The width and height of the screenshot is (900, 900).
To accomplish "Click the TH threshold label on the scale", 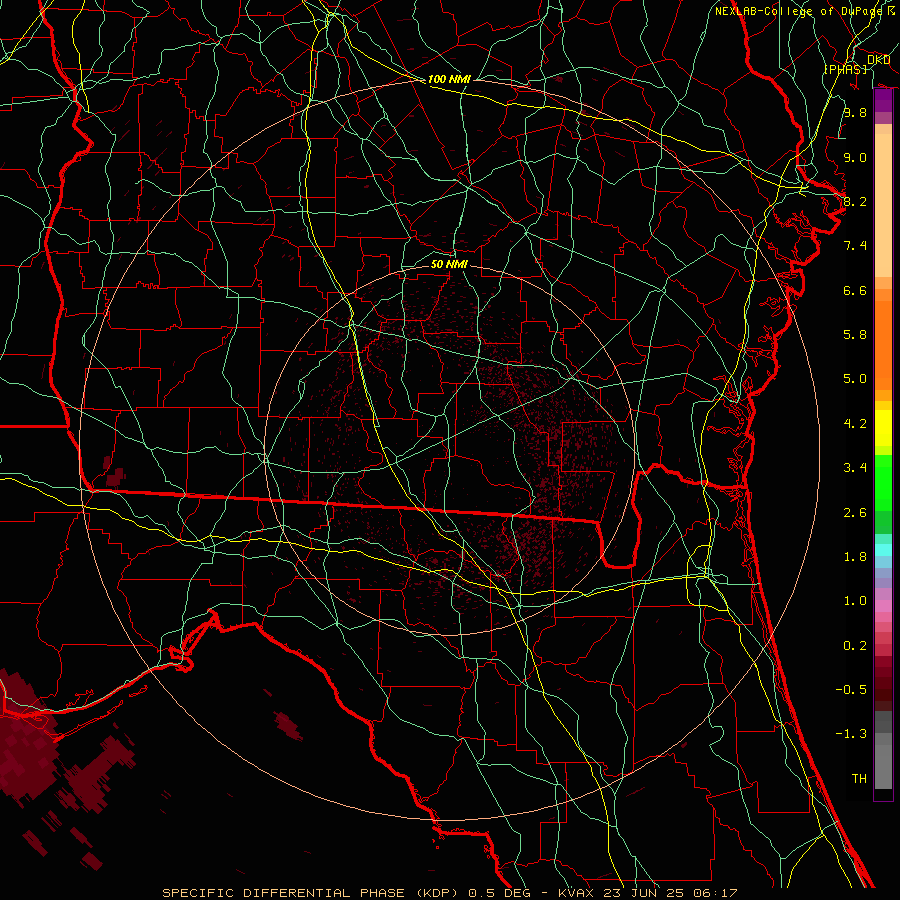I will point(859,779).
